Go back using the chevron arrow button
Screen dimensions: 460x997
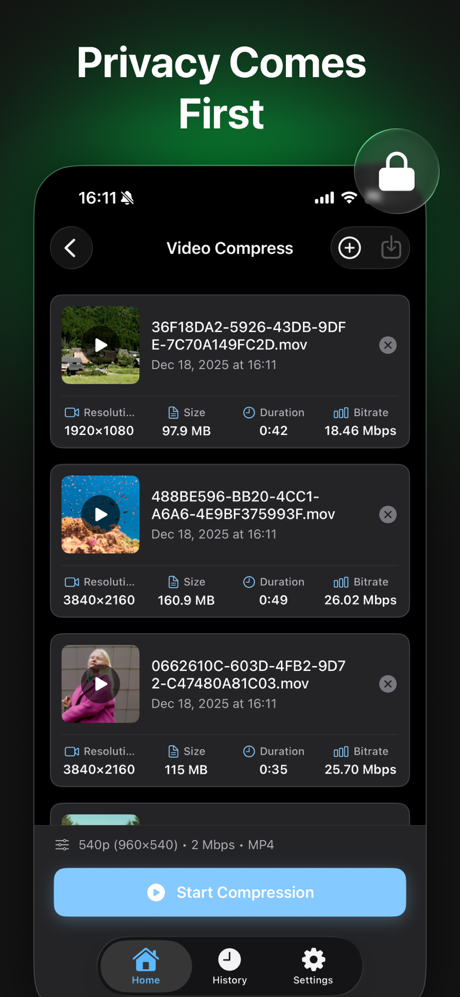(x=71, y=248)
